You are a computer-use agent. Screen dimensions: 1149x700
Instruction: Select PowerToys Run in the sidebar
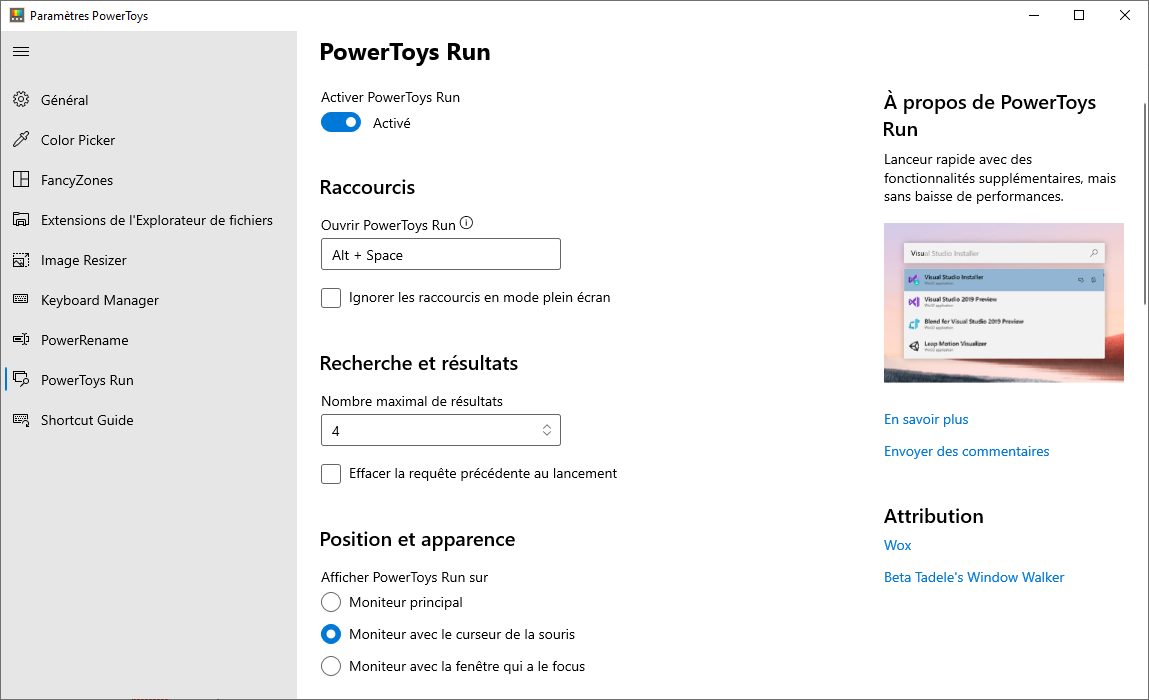click(149, 380)
